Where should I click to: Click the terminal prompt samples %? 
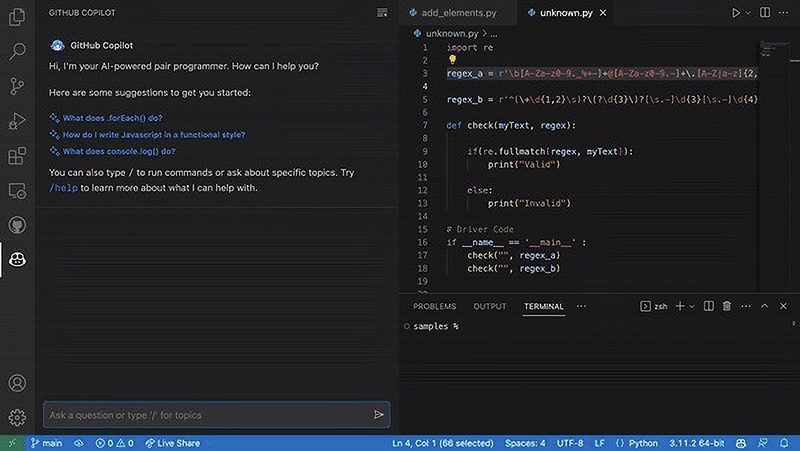pyautogui.click(x=435, y=326)
